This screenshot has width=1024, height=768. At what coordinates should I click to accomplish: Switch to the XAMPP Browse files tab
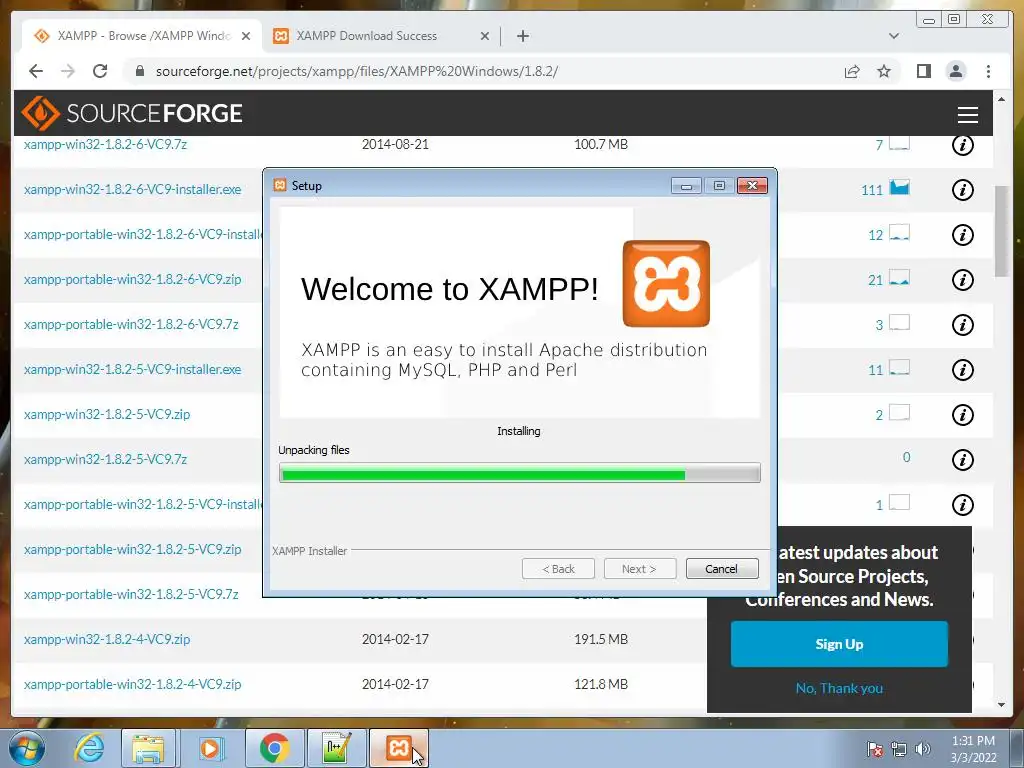point(140,36)
